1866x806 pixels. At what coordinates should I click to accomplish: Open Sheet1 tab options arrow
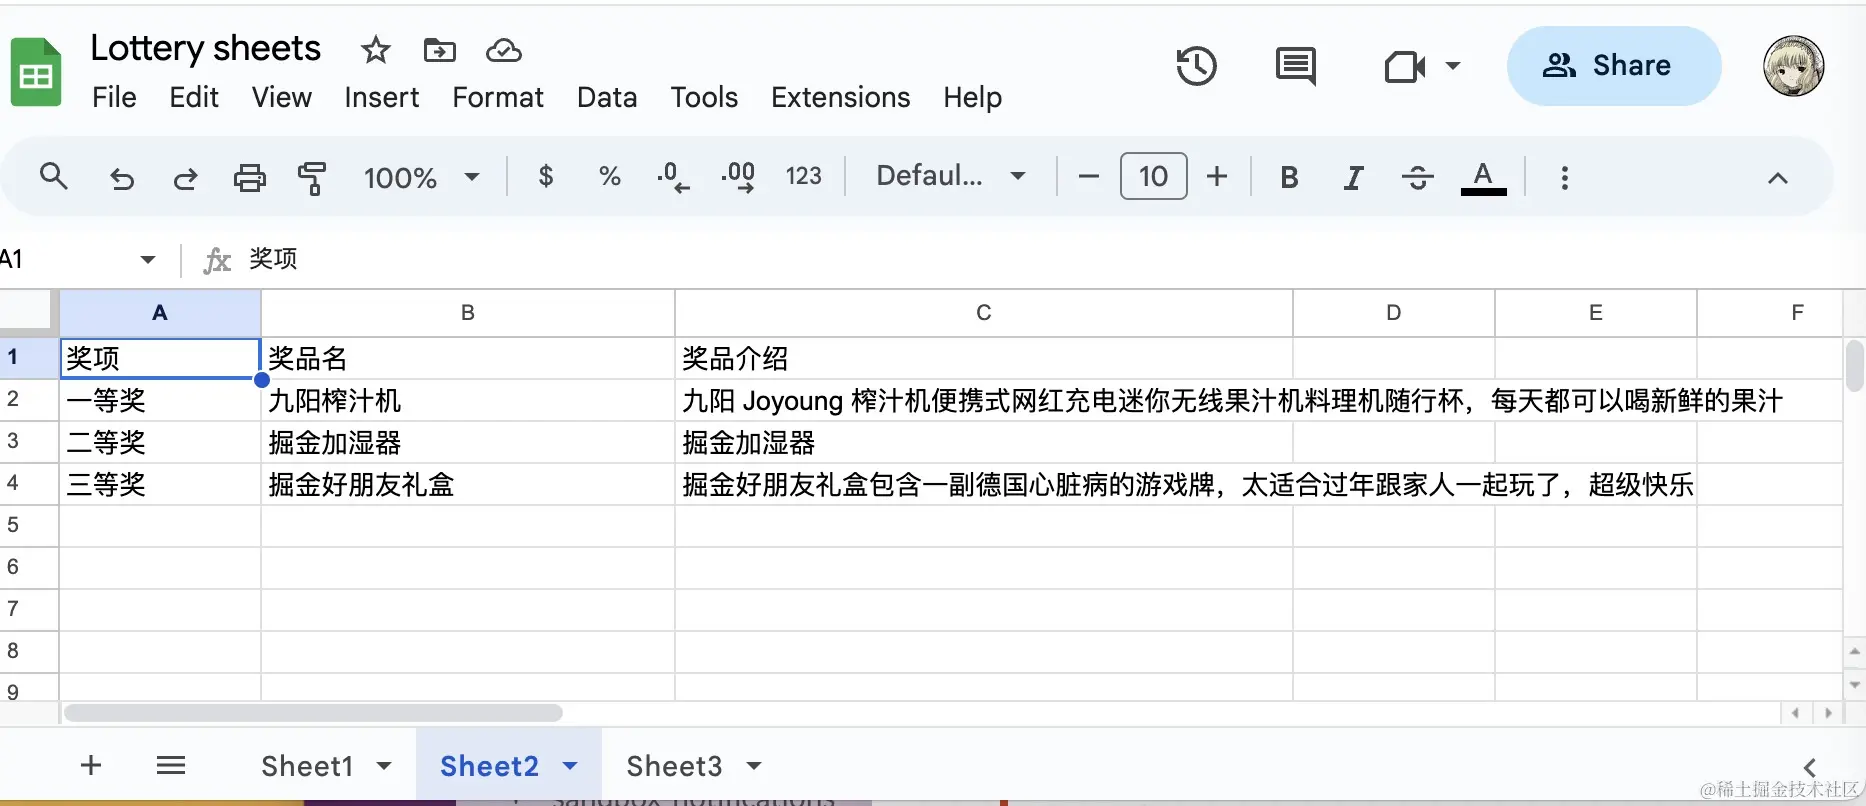pos(384,766)
